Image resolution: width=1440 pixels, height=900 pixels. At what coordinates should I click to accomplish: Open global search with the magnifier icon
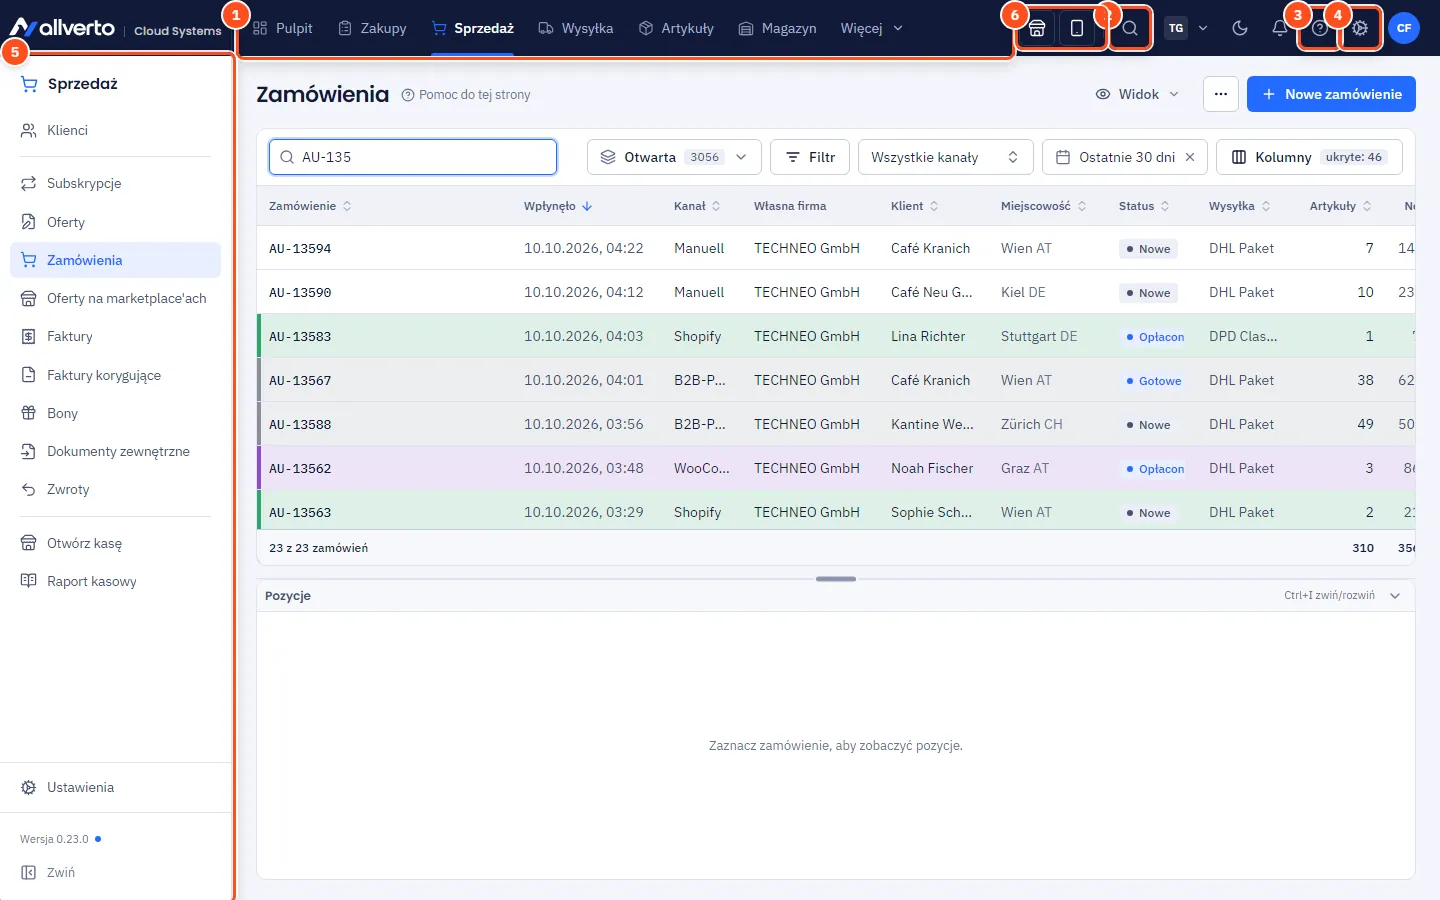(x=1130, y=28)
